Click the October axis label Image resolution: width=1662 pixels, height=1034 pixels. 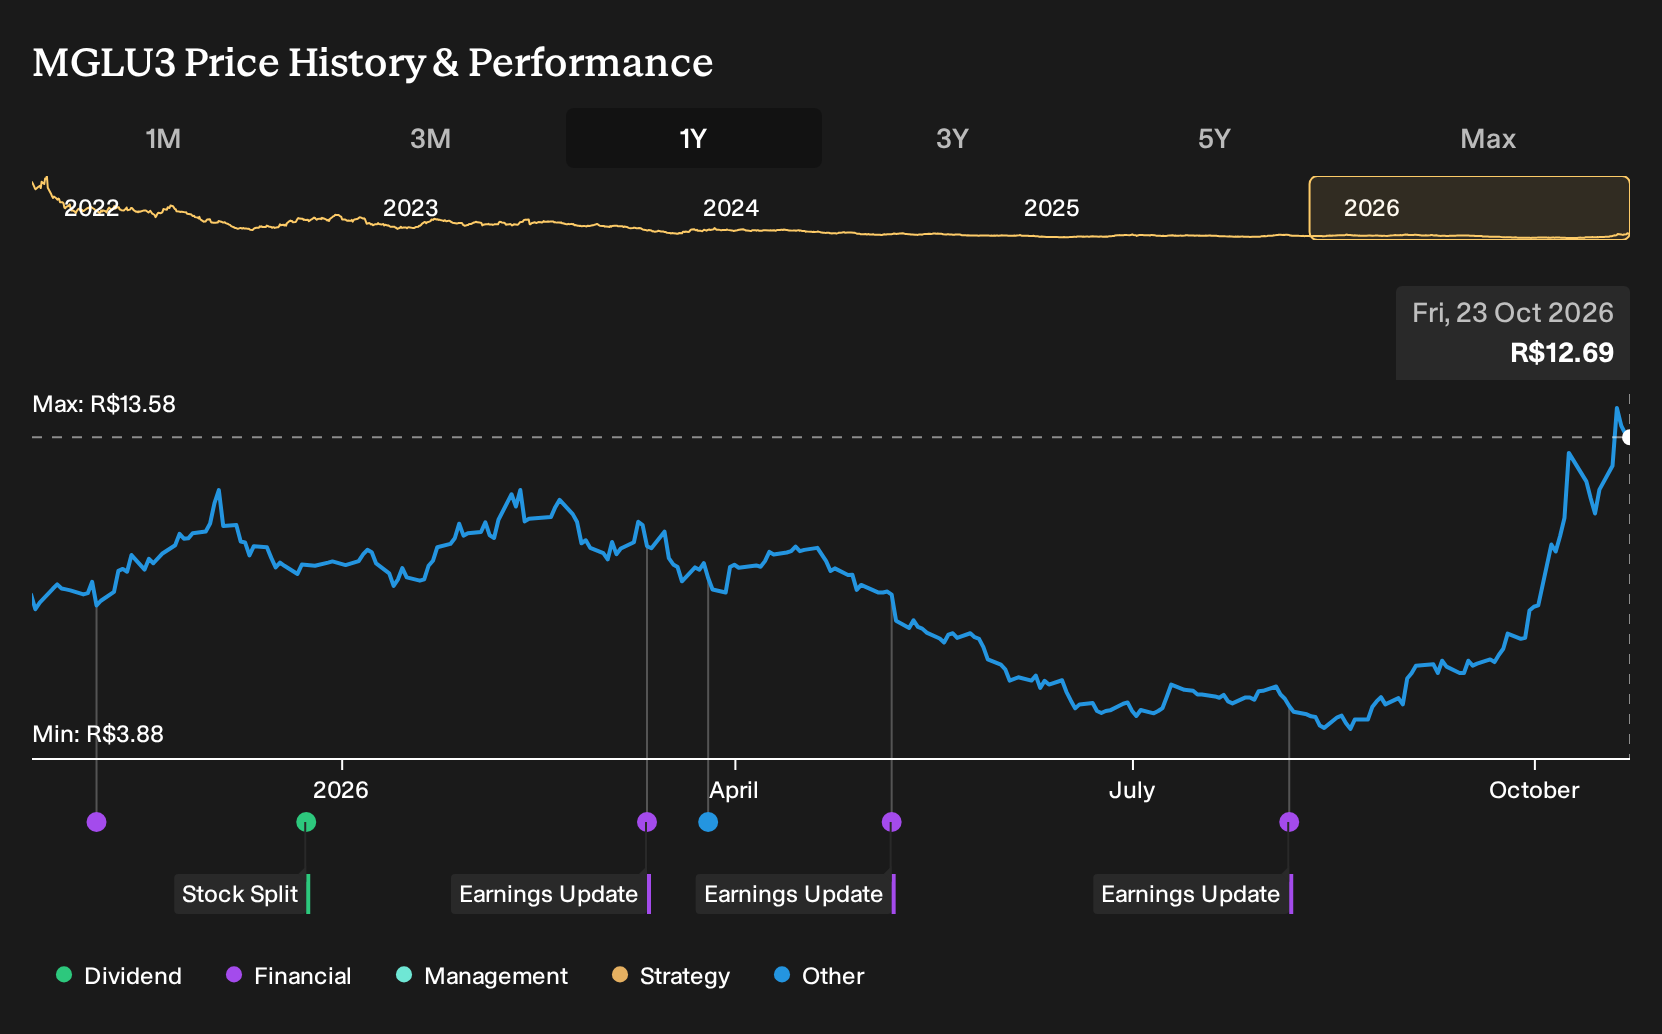tap(1534, 790)
